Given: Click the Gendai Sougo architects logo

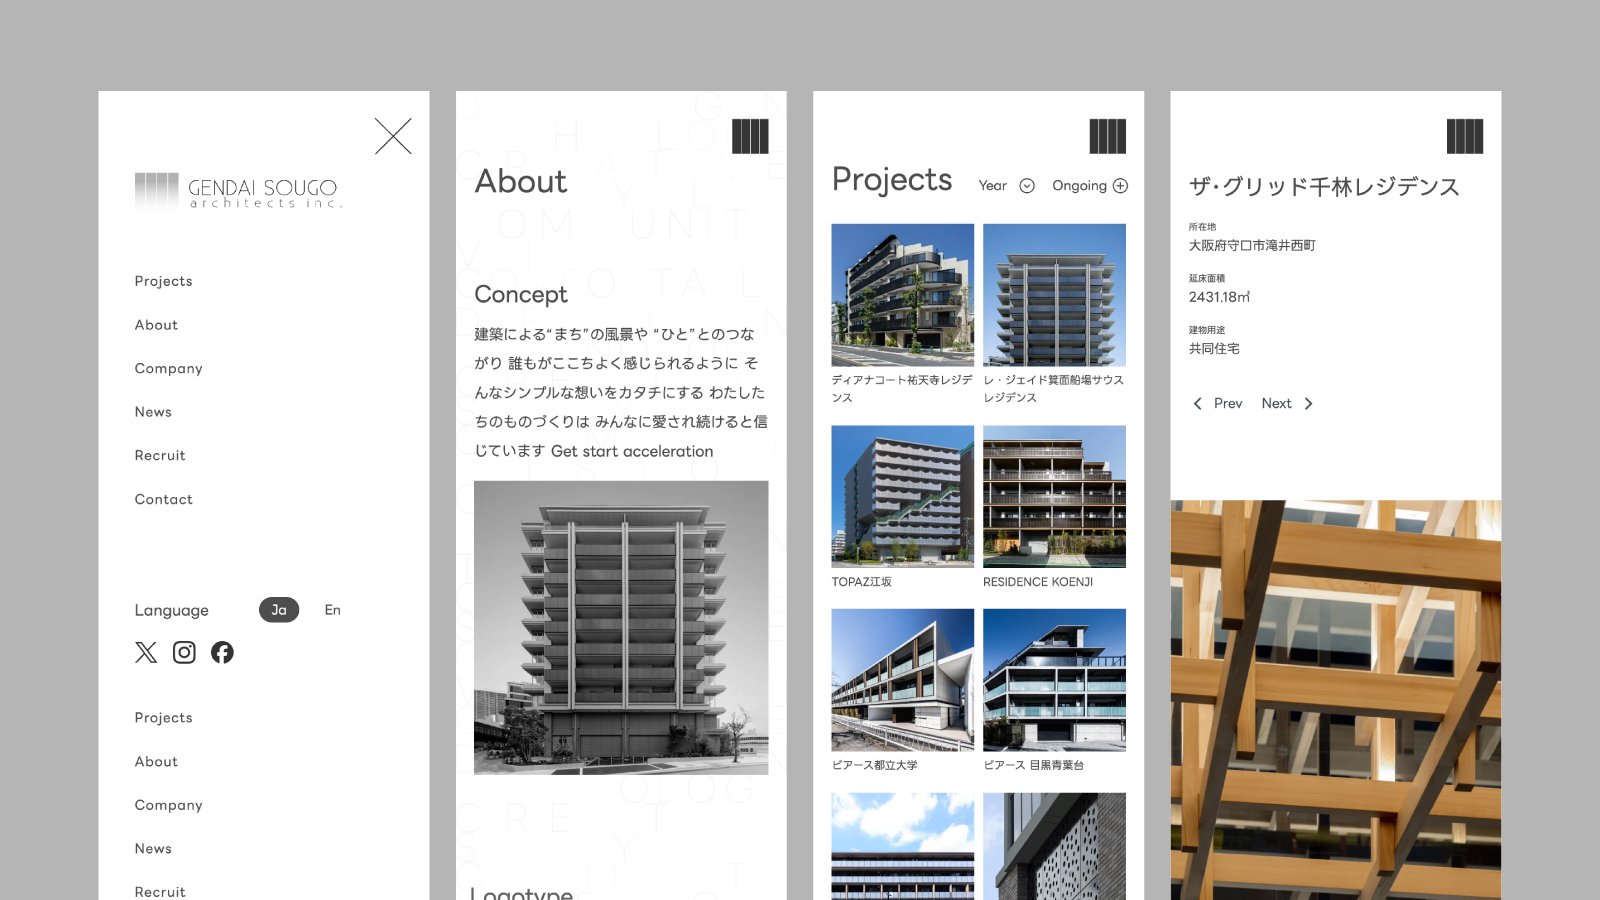Looking at the screenshot, I should (238, 190).
